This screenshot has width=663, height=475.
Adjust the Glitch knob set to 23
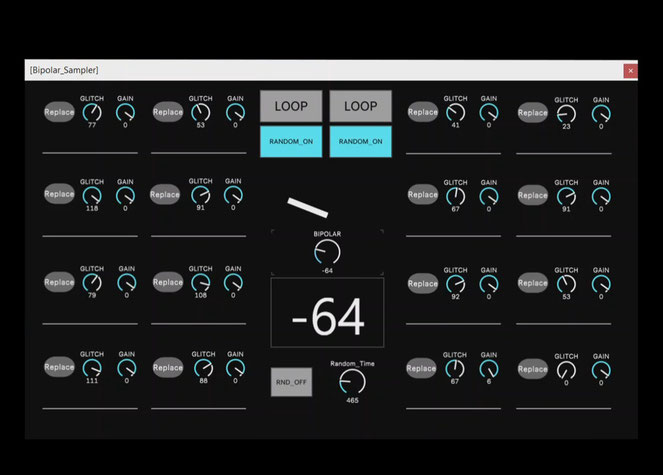(x=566, y=114)
